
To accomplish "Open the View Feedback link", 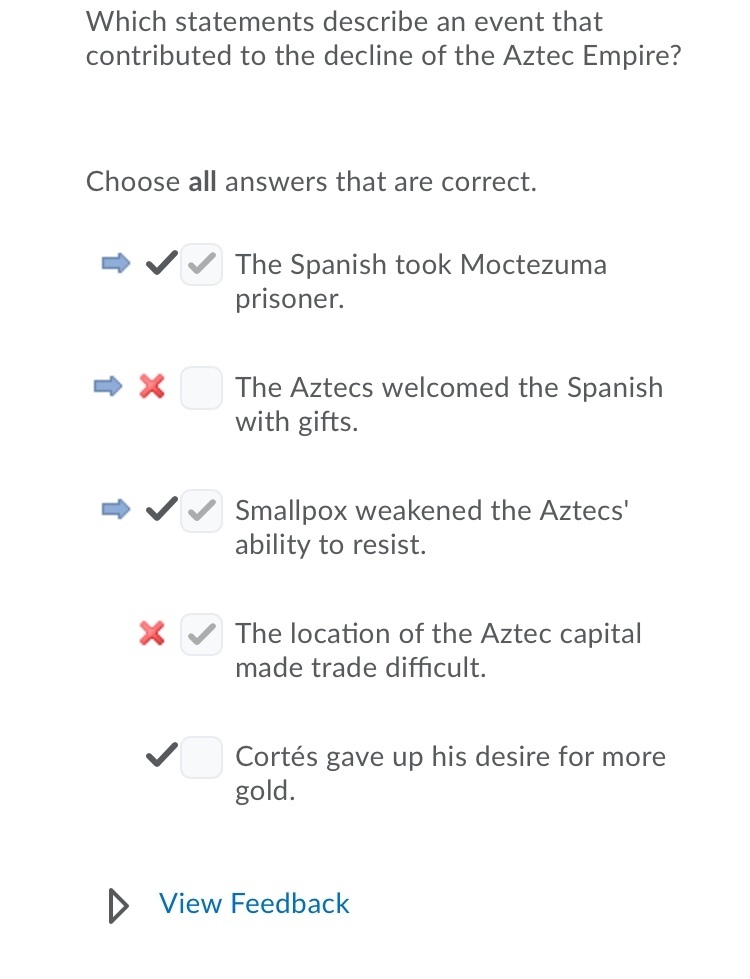I will click(x=254, y=903).
